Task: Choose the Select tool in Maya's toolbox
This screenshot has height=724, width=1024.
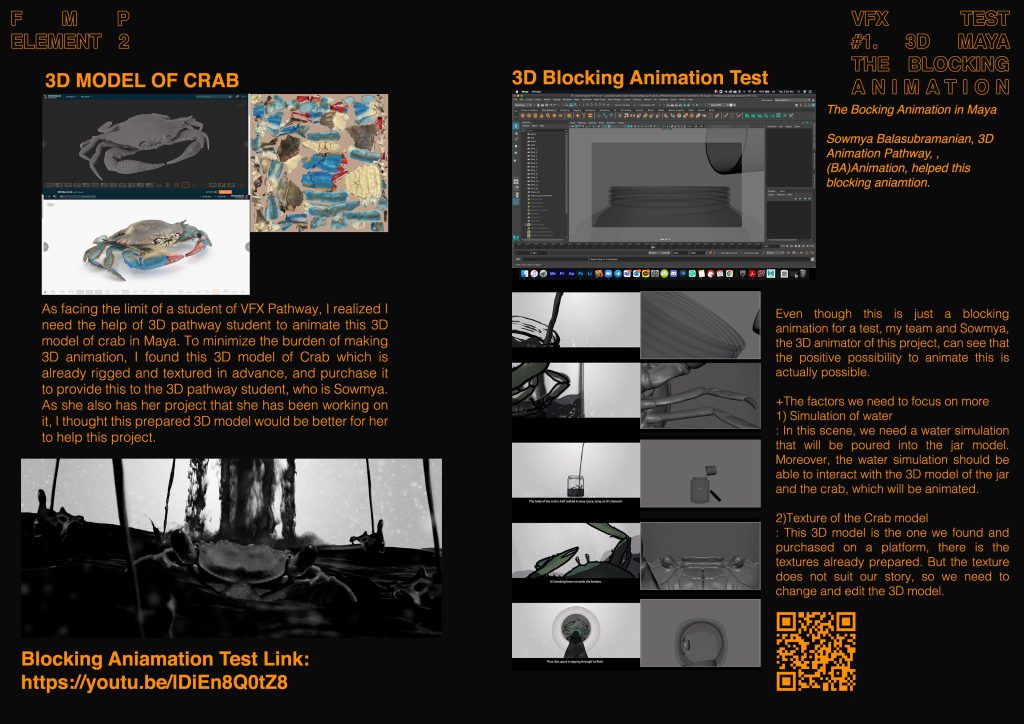Action: 515,125
